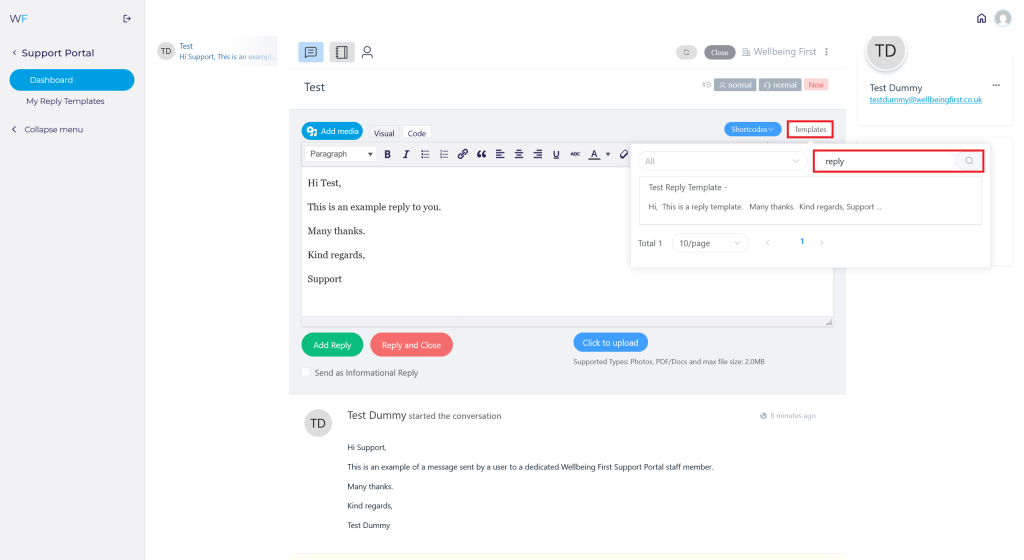Screen dimensions: 1024x560
Task: Click the blockquote icon
Action: tap(481, 154)
